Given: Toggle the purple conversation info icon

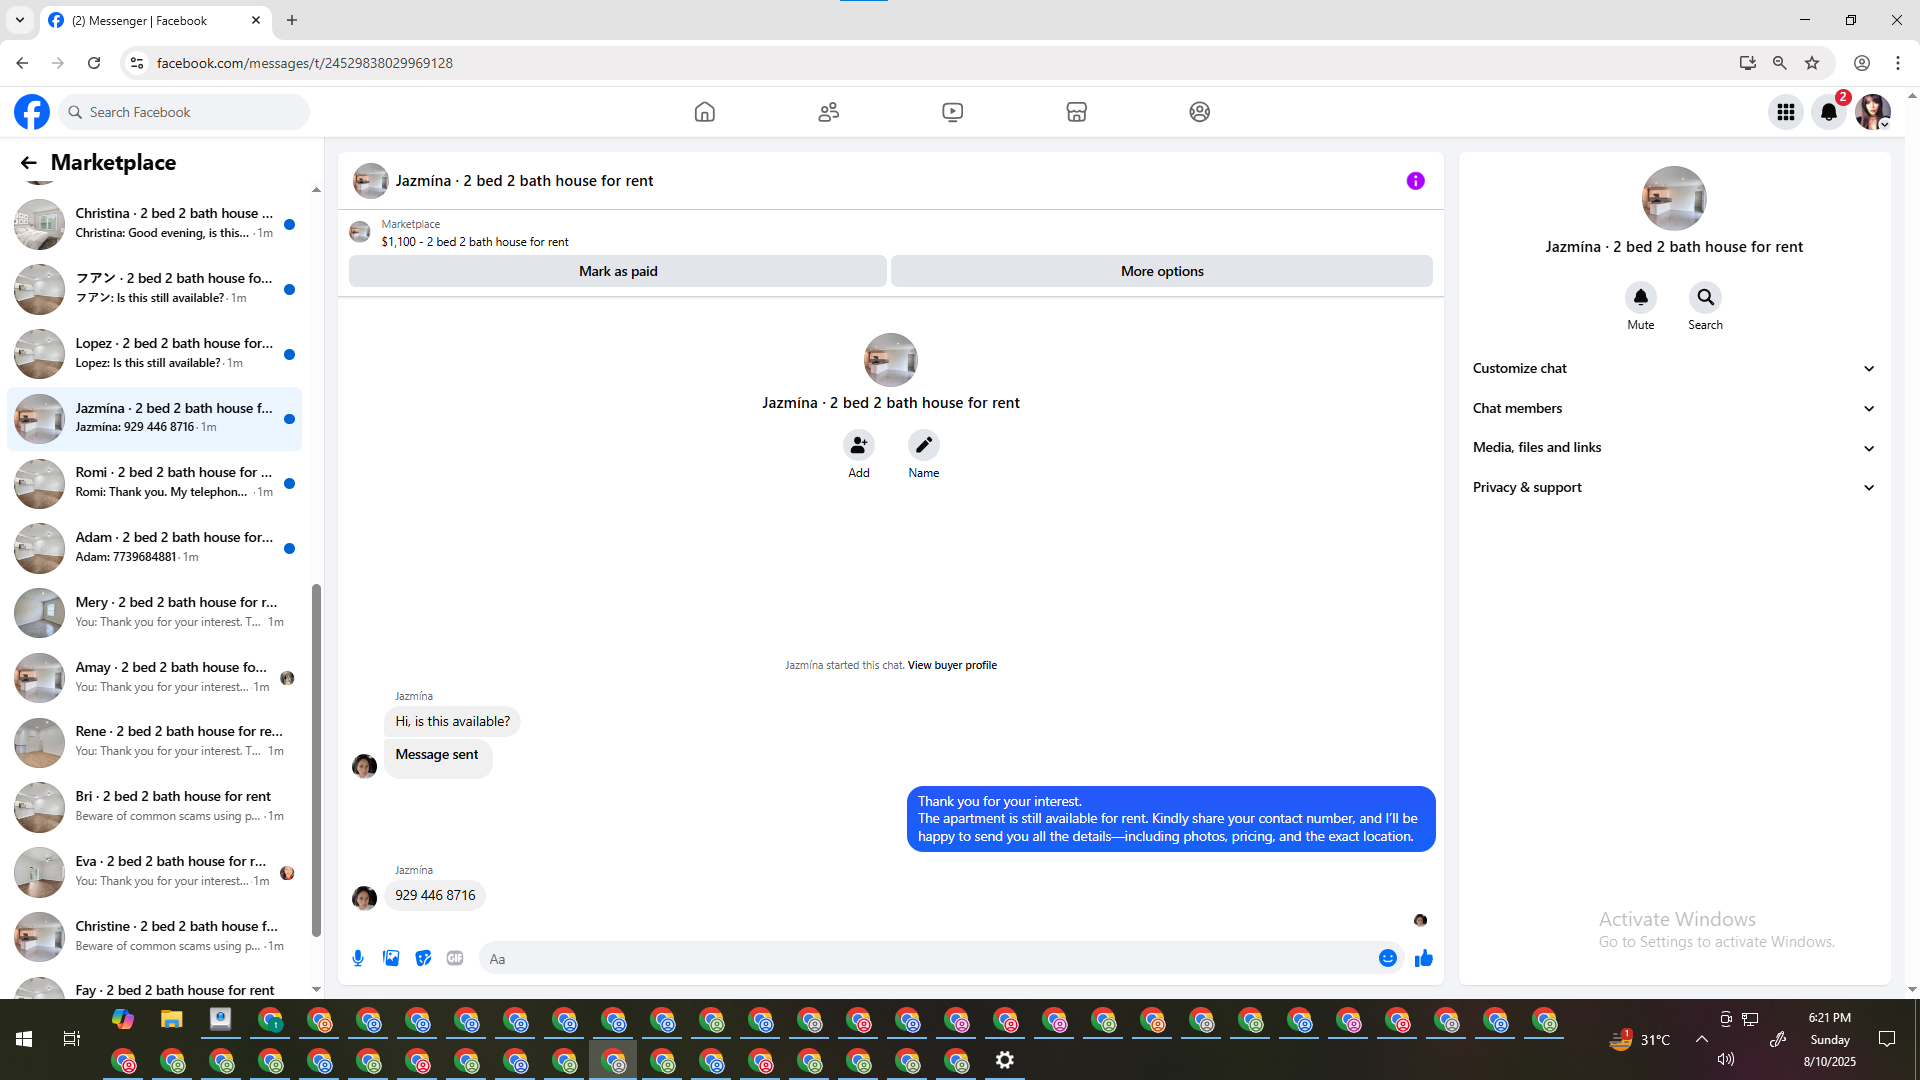Looking at the screenshot, I should click(1415, 181).
